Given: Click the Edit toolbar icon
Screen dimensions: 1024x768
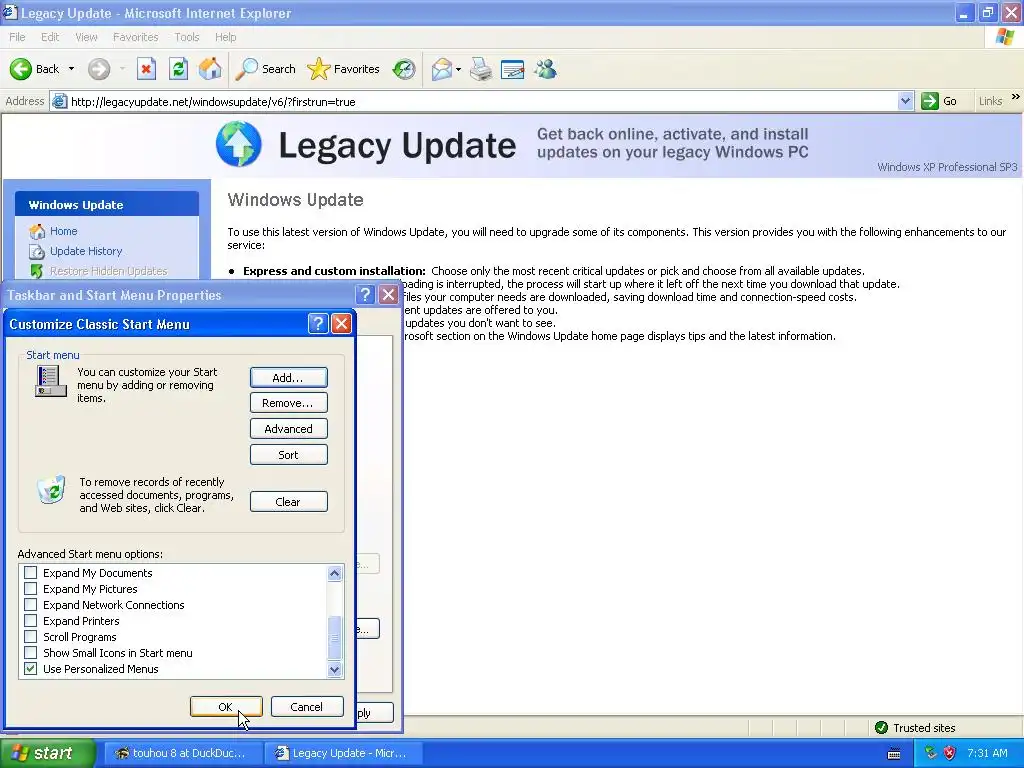Looking at the screenshot, I should [x=513, y=69].
